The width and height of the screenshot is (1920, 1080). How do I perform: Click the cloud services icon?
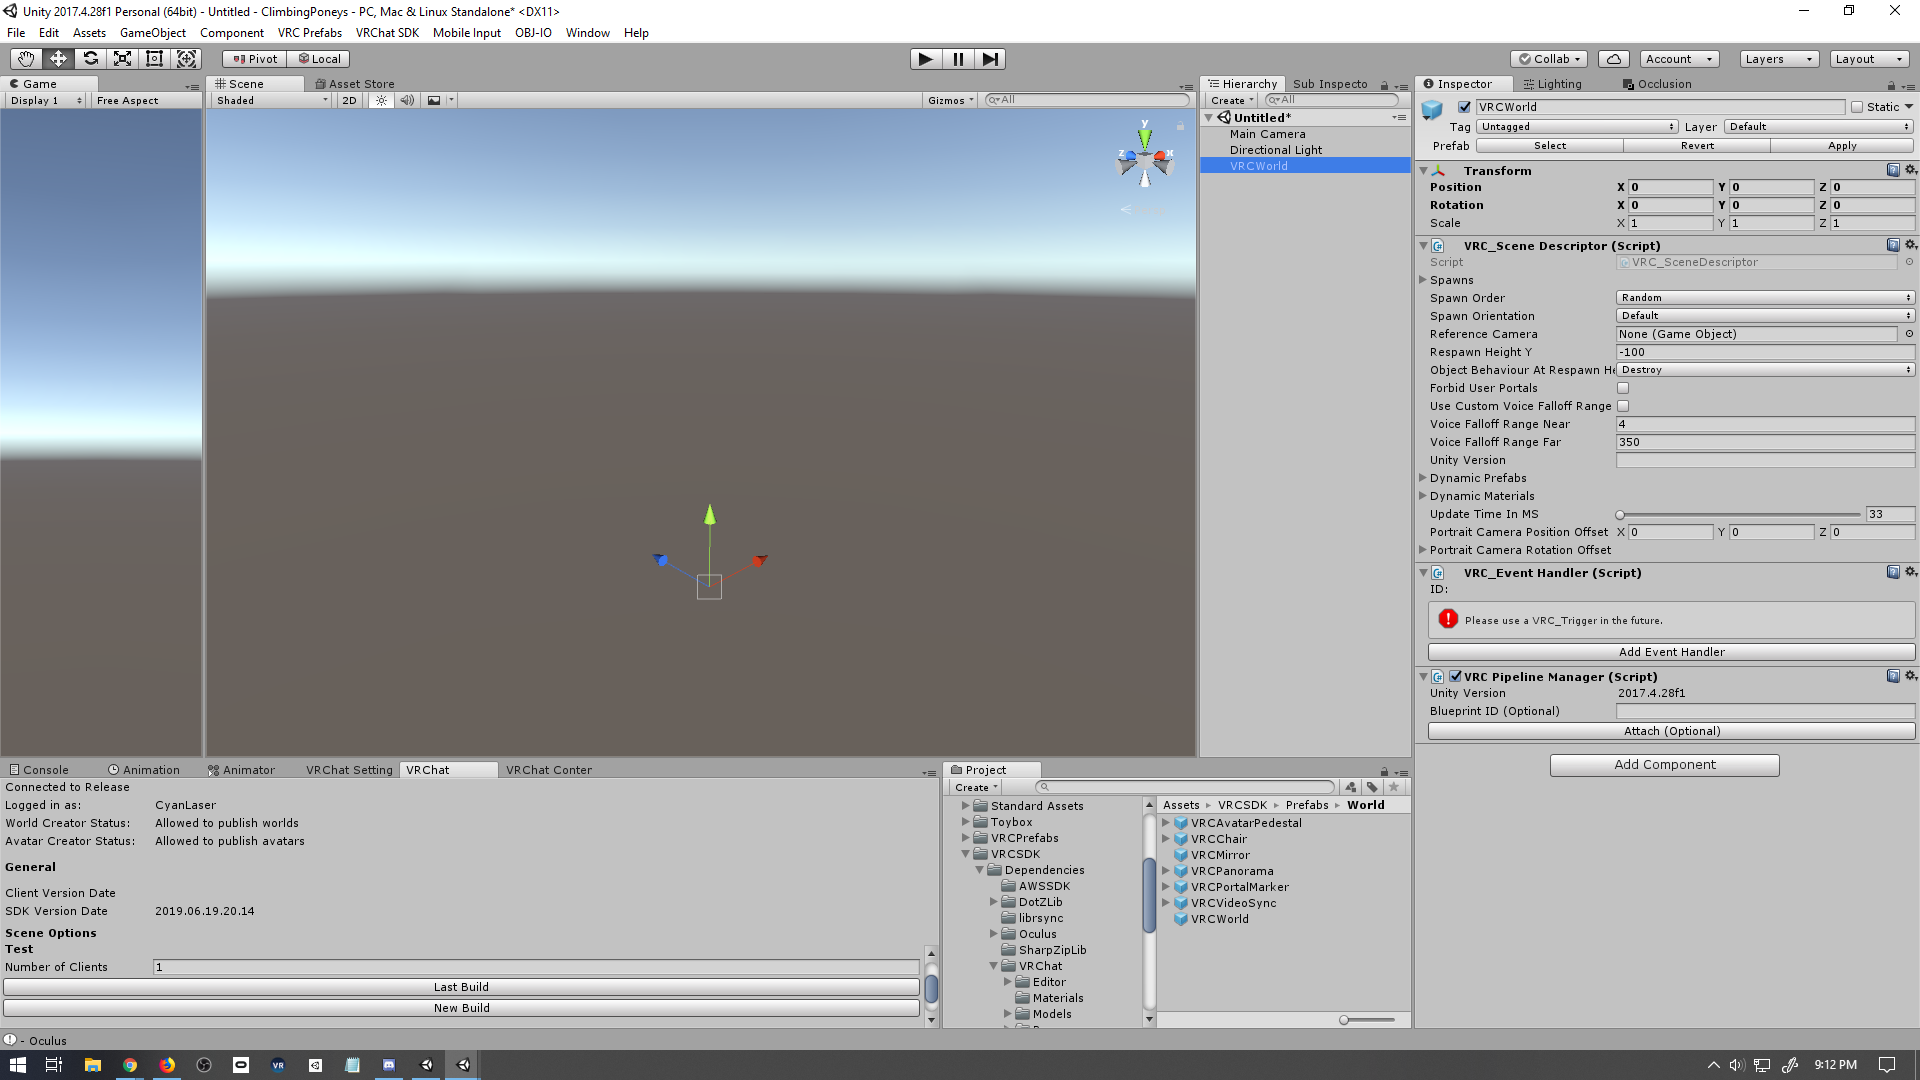[x=1613, y=59]
